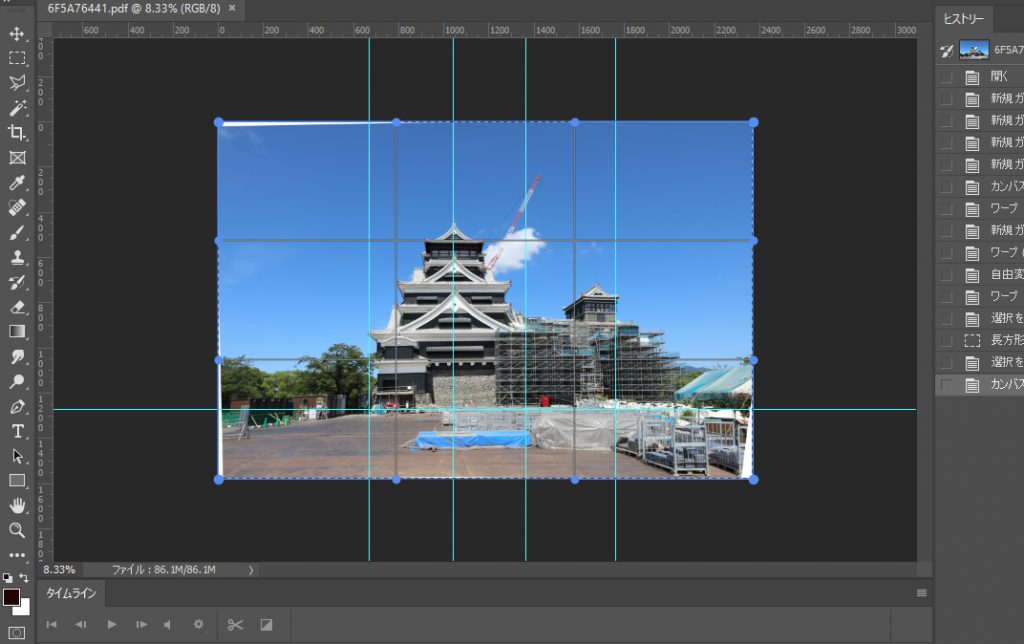The image size is (1024, 644).
Task: Toggle Quick Mask mode
Action: click(17, 633)
